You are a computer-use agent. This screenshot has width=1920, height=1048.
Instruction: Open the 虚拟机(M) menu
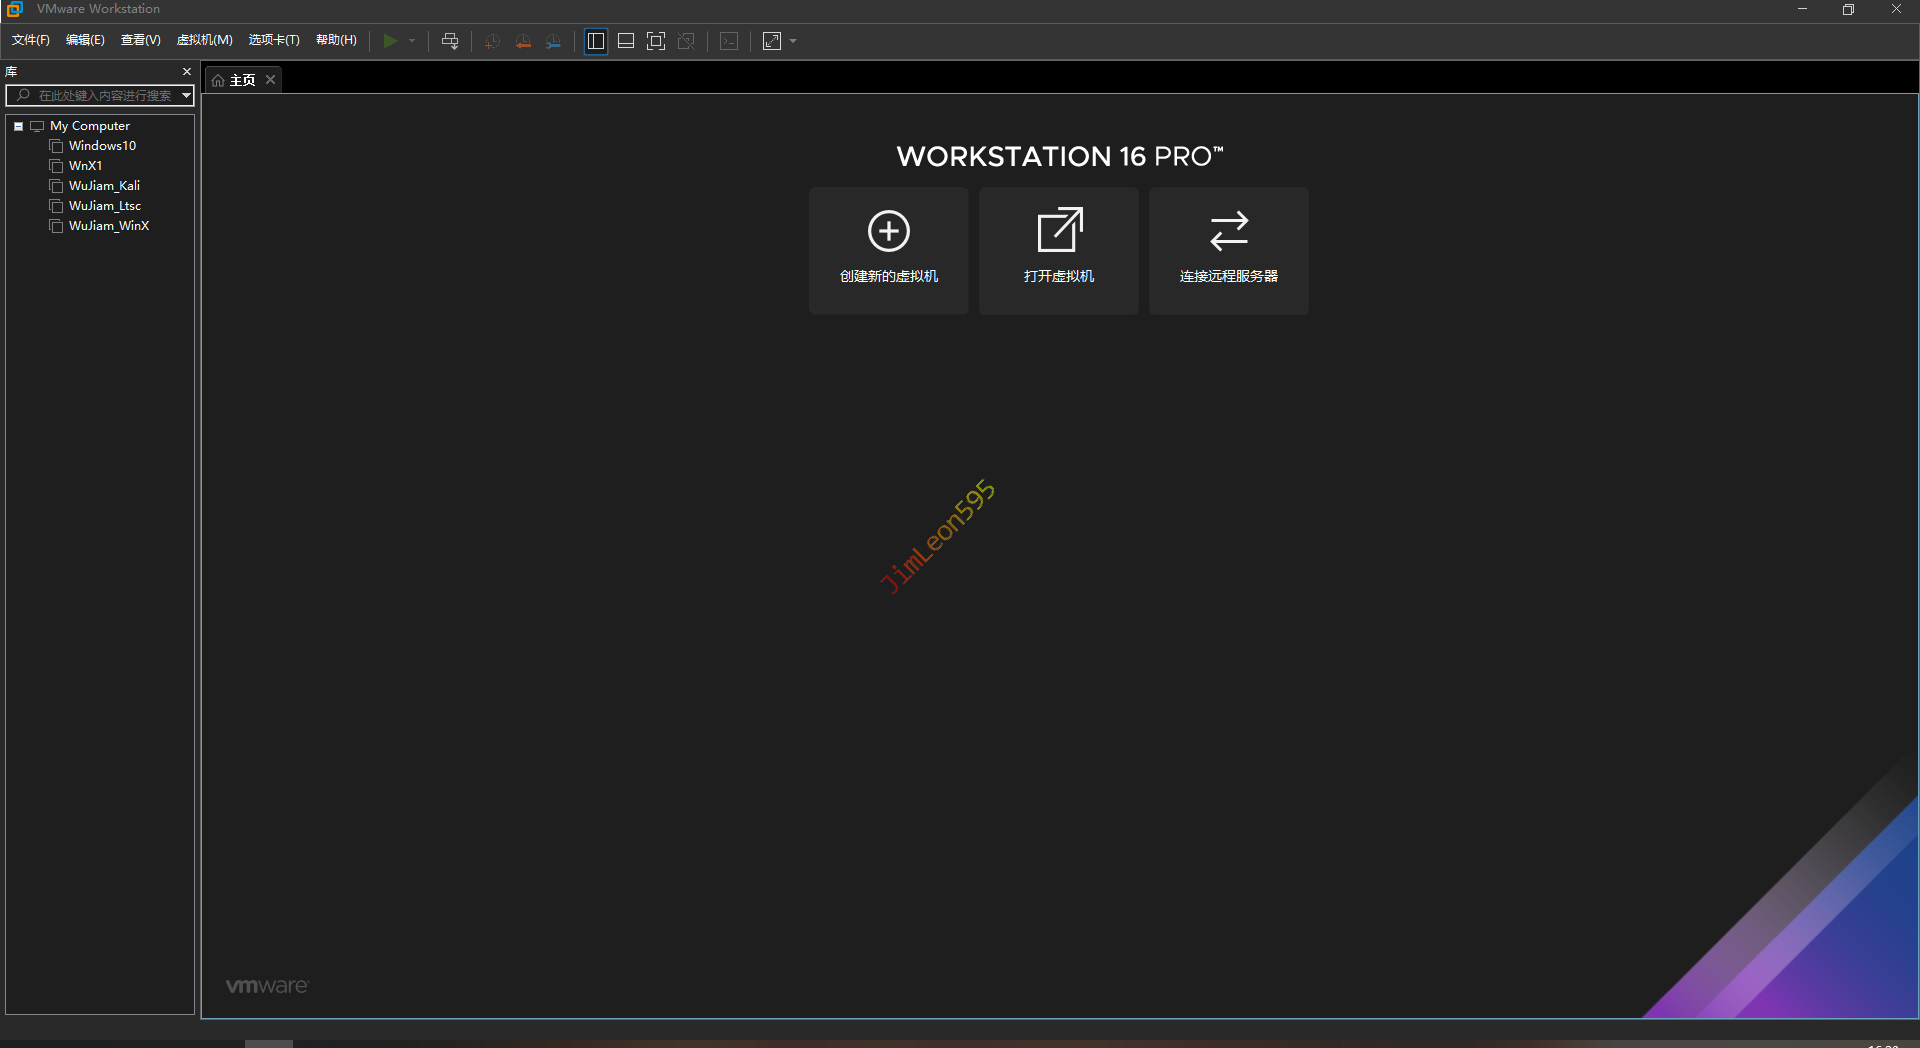click(x=204, y=40)
